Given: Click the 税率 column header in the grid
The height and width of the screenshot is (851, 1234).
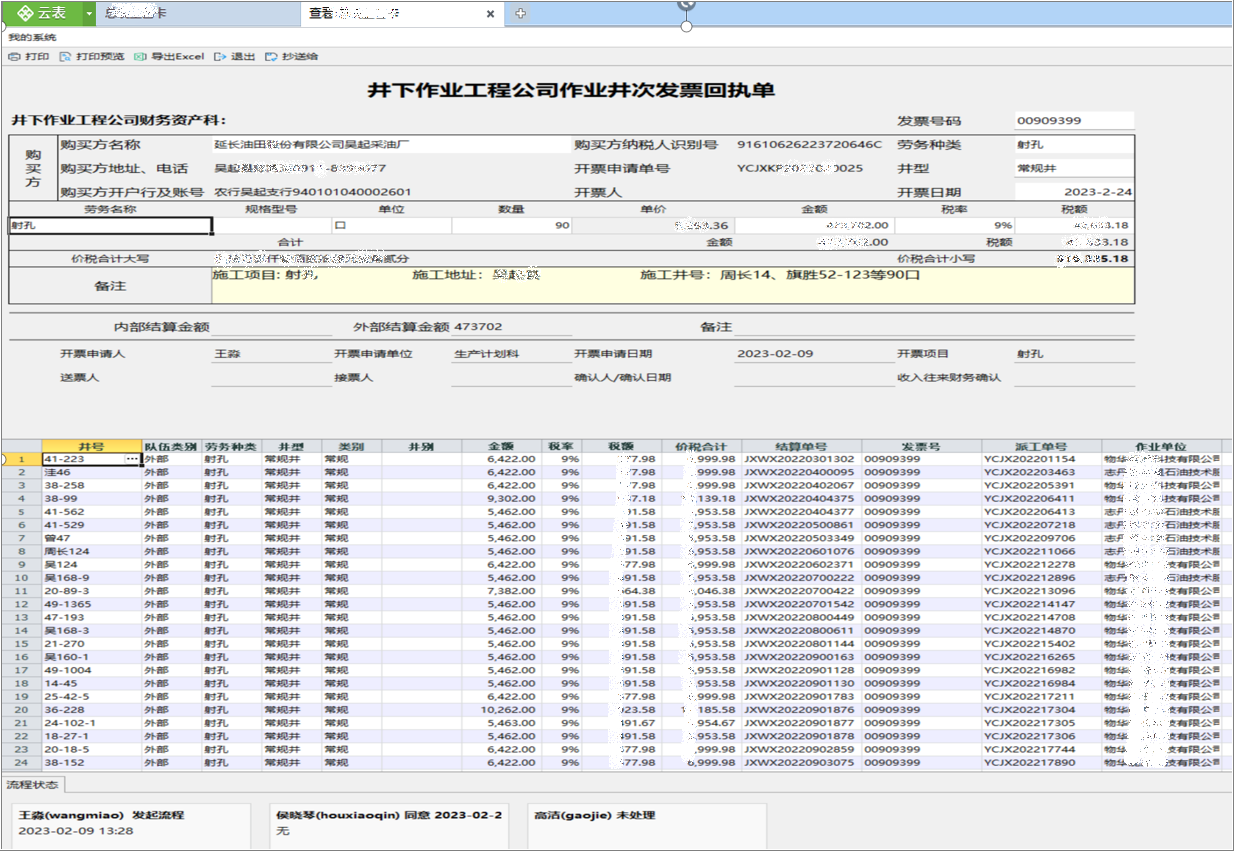Looking at the screenshot, I should pyautogui.click(x=560, y=446).
